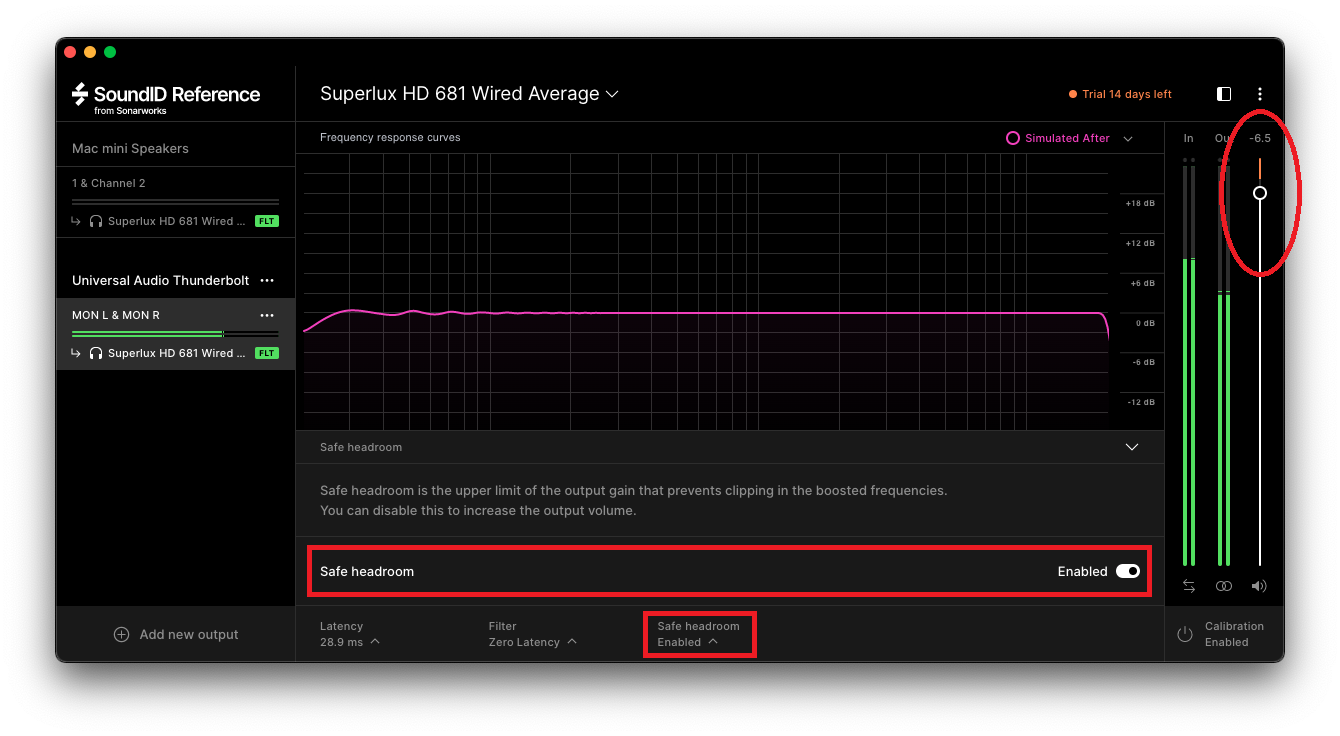Open the Filter Zero Latency menu
Image resolution: width=1340 pixels, height=736 pixels.
(x=533, y=634)
